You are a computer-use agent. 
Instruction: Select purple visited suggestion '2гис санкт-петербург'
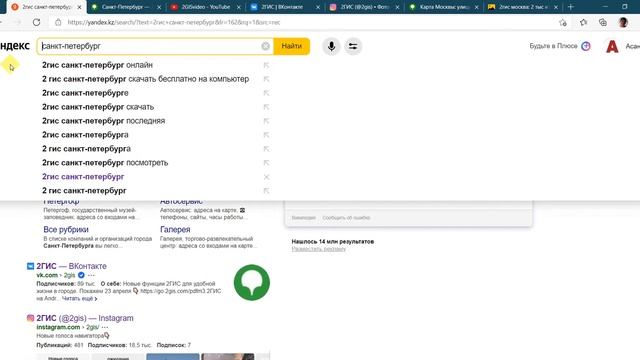click(83, 177)
